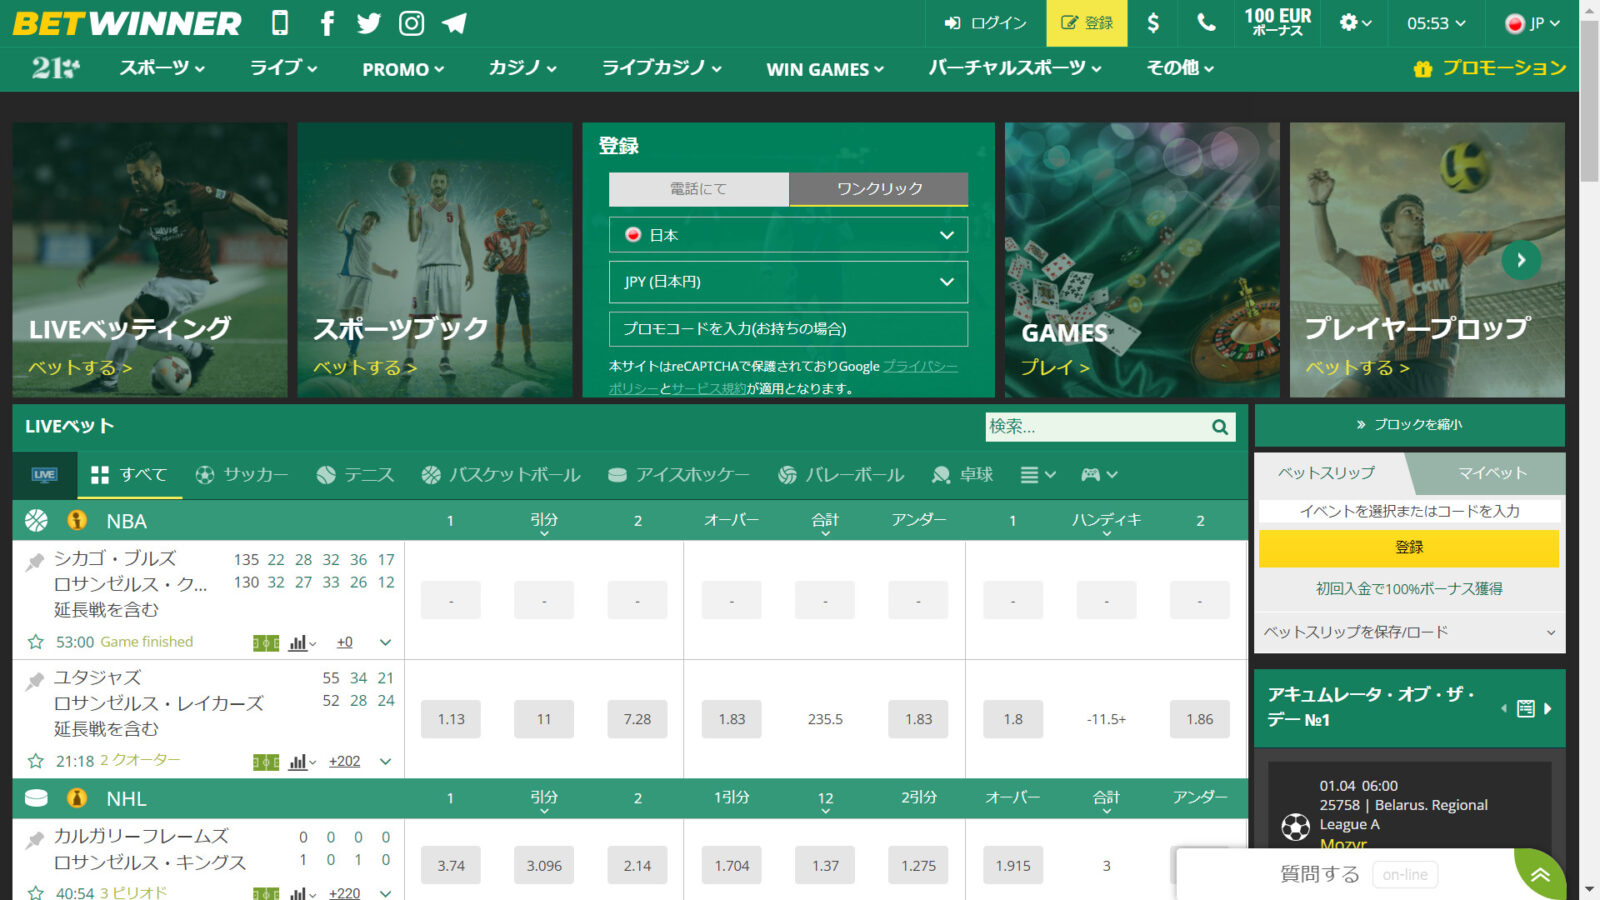The image size is (1600, 900).
Task: Open the JP language selector
Action: click(1532, 23)
